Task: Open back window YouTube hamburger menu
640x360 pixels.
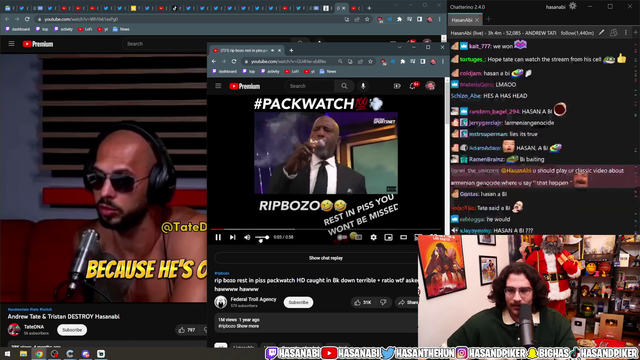Action: (11, 44)
